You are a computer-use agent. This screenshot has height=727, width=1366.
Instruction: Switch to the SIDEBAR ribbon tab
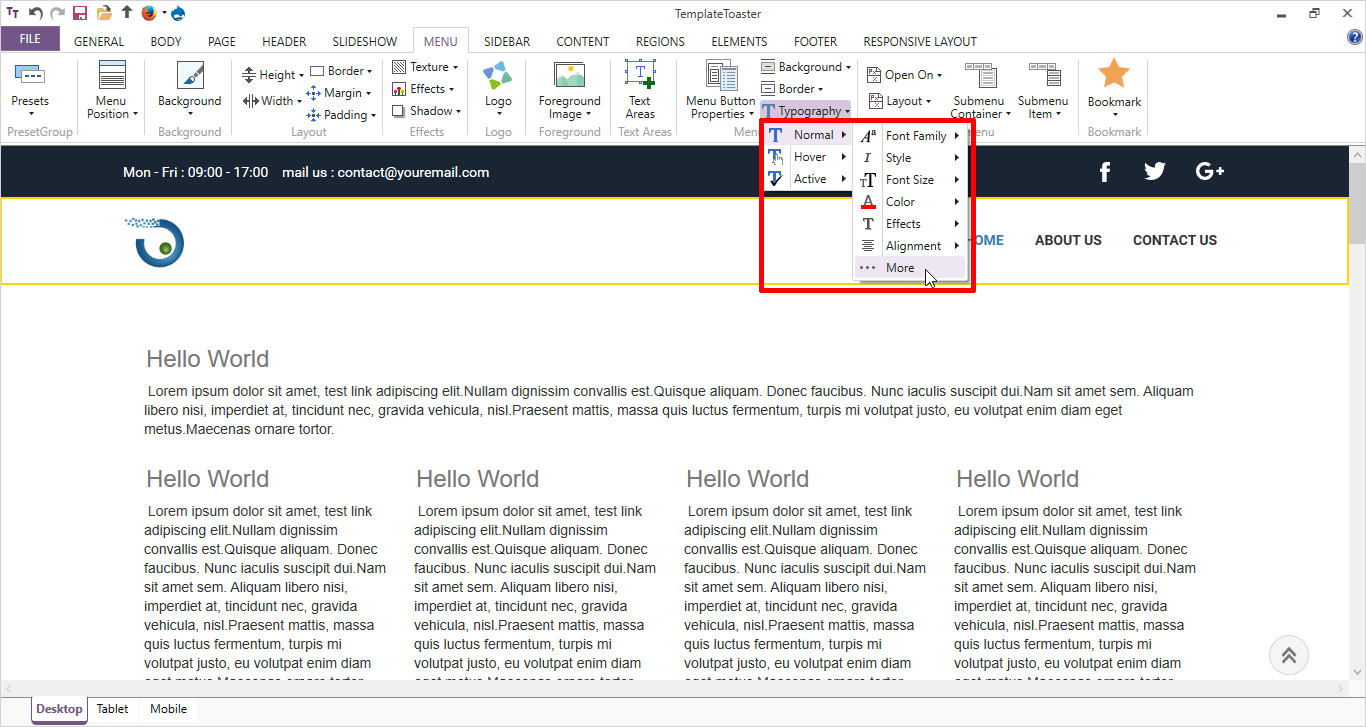507,42
